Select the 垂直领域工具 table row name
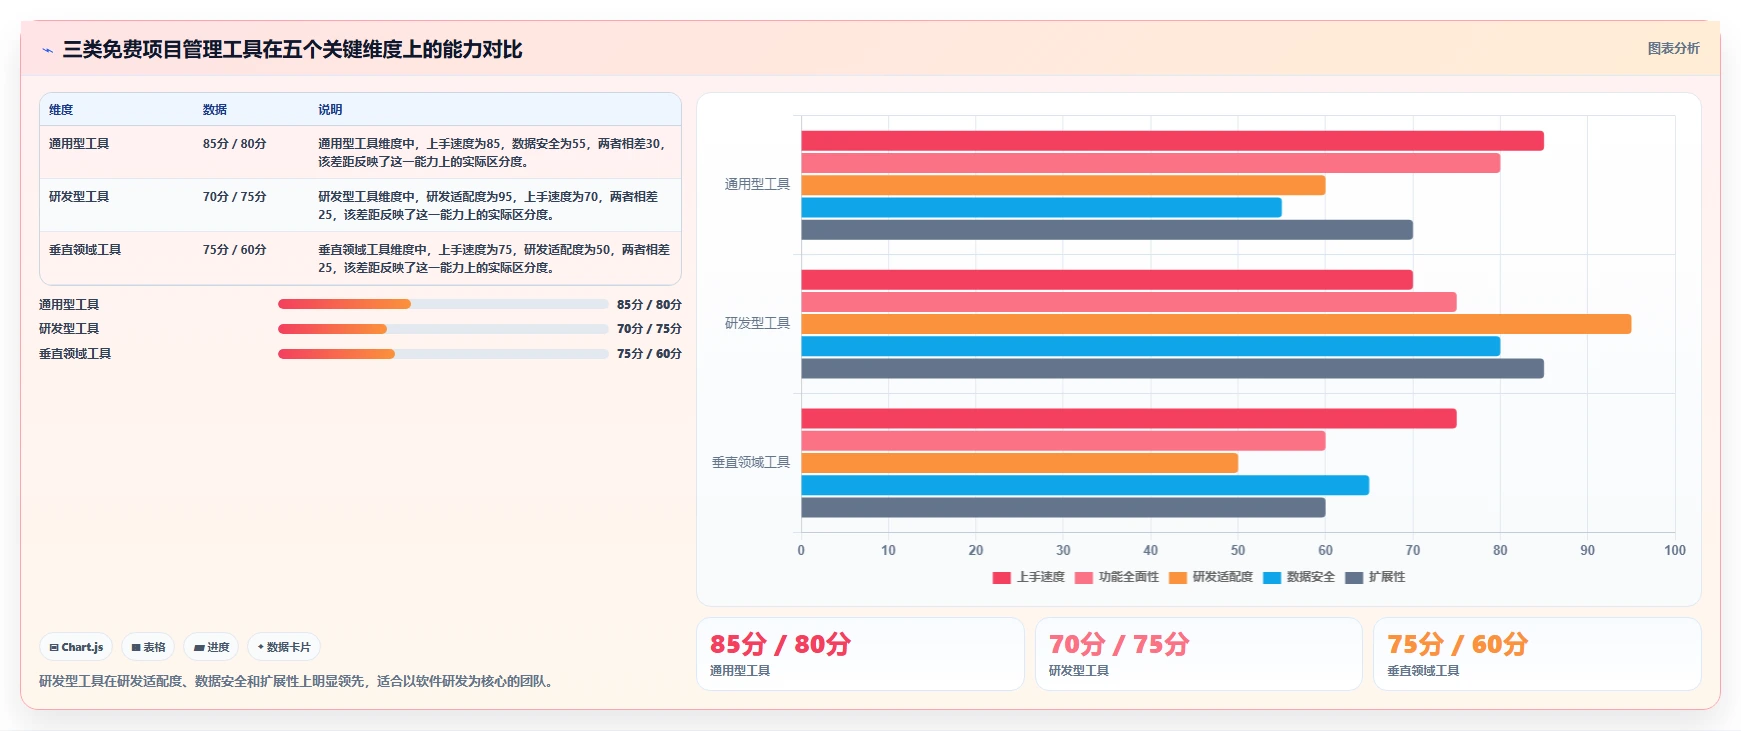 [x=85, y=249]
